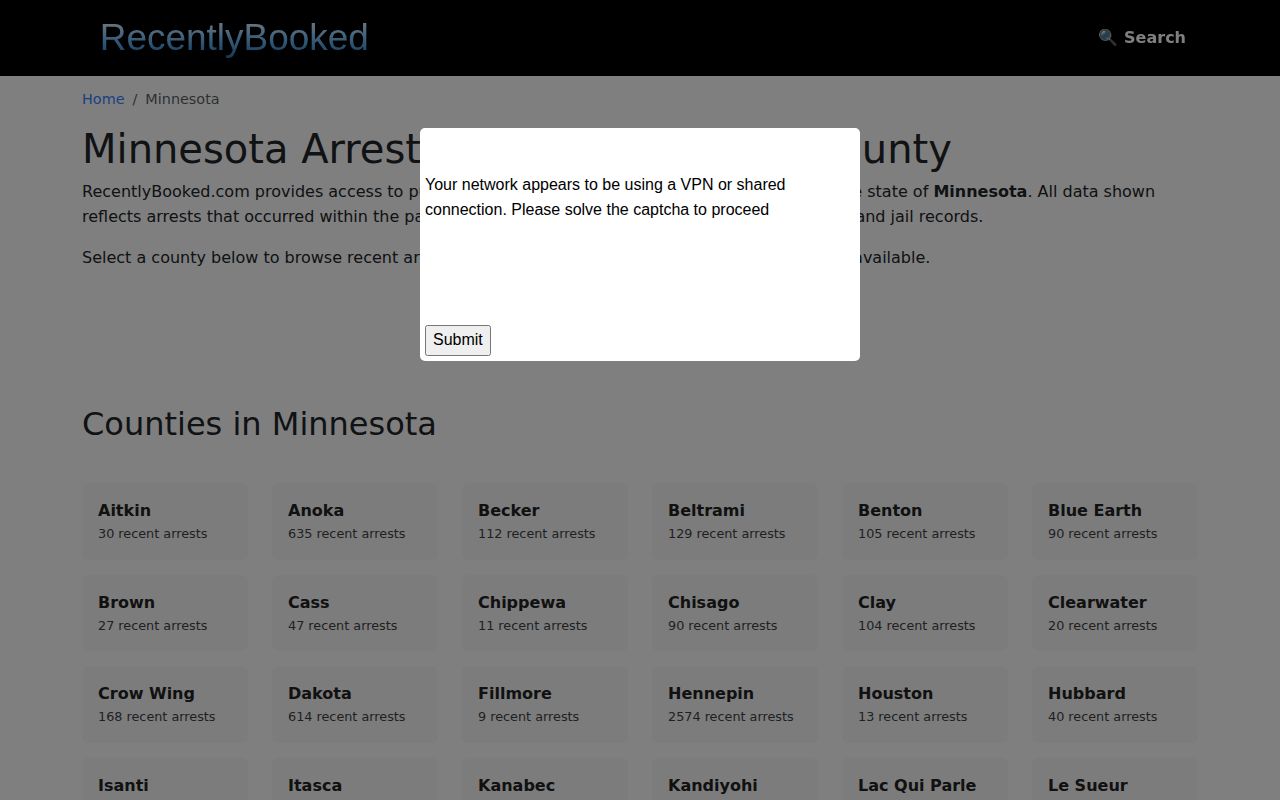Click the Counties in Minnesota heading

coord(259,424)
